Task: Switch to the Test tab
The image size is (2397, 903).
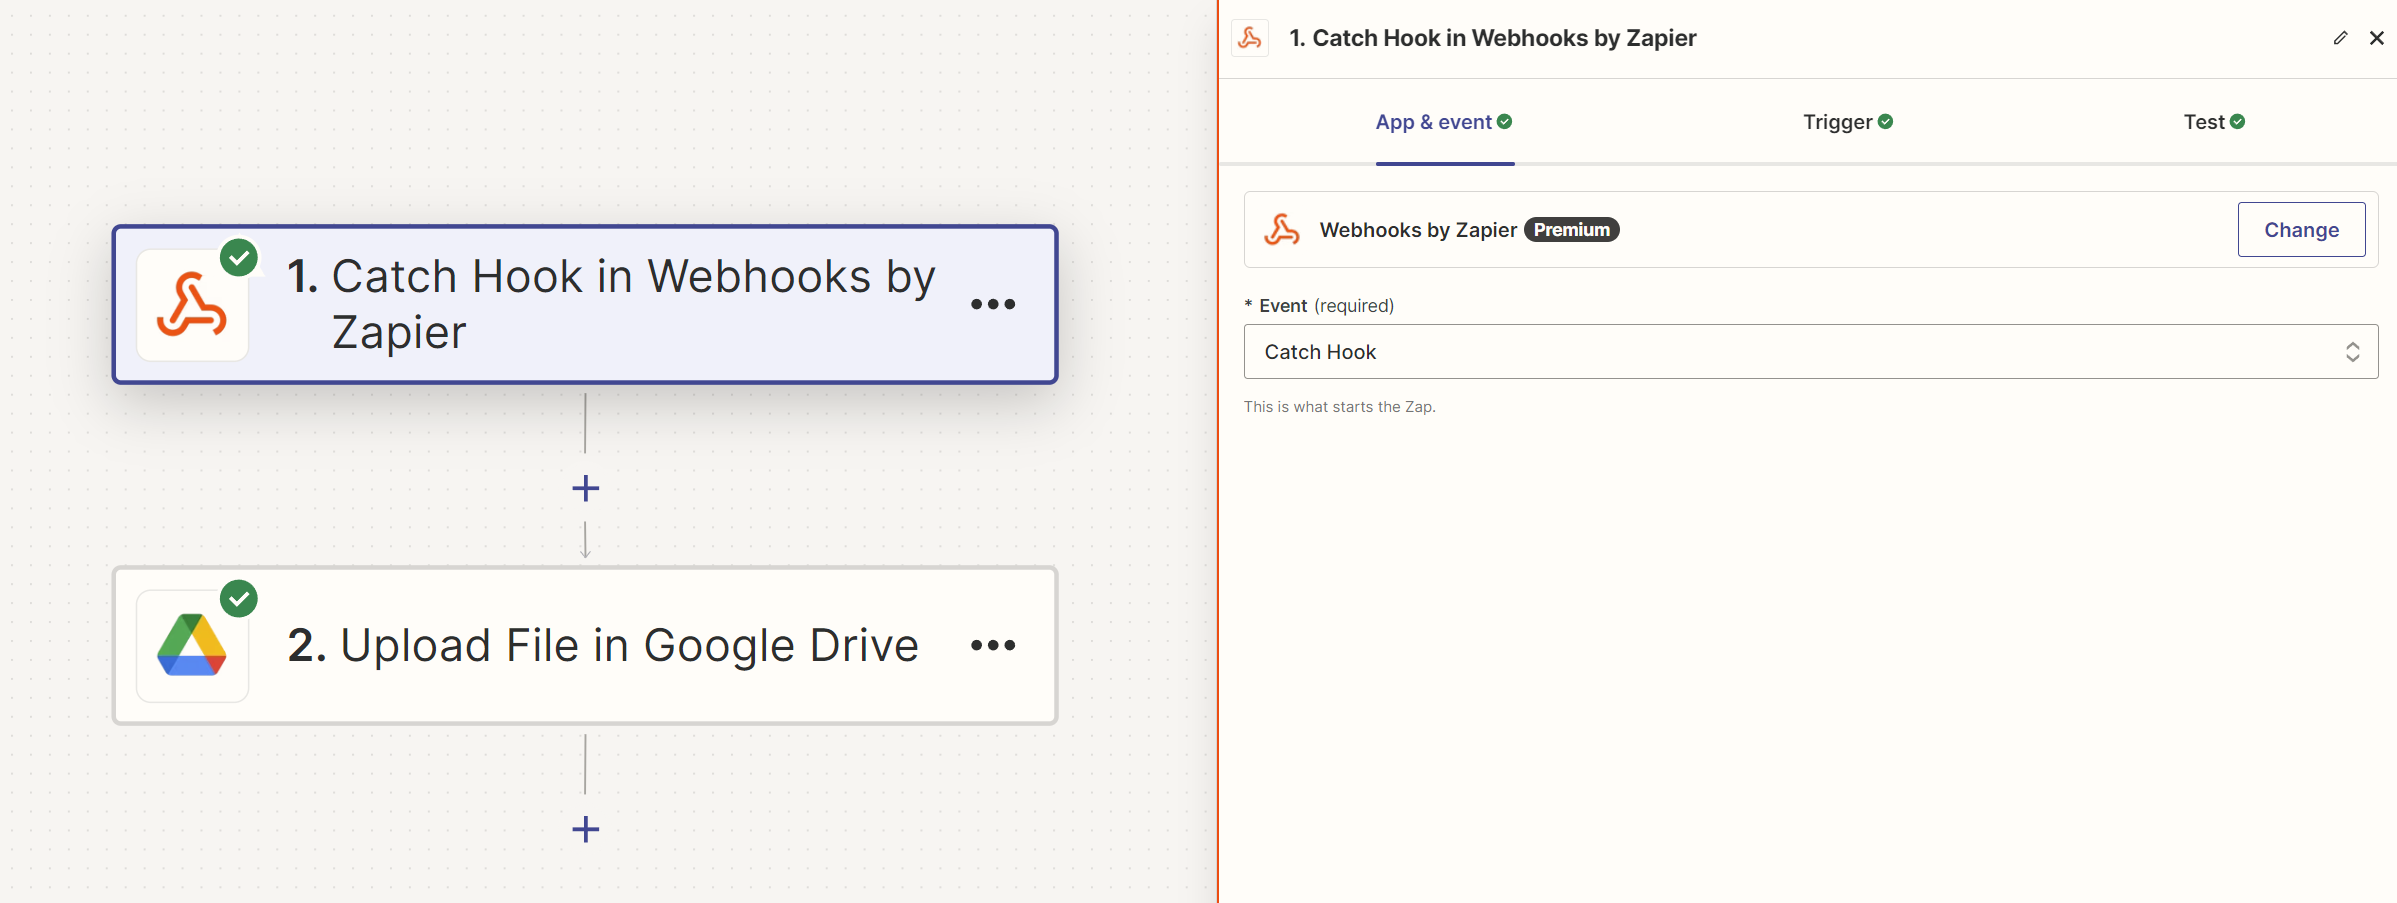Action: [x=2214, y=122]
